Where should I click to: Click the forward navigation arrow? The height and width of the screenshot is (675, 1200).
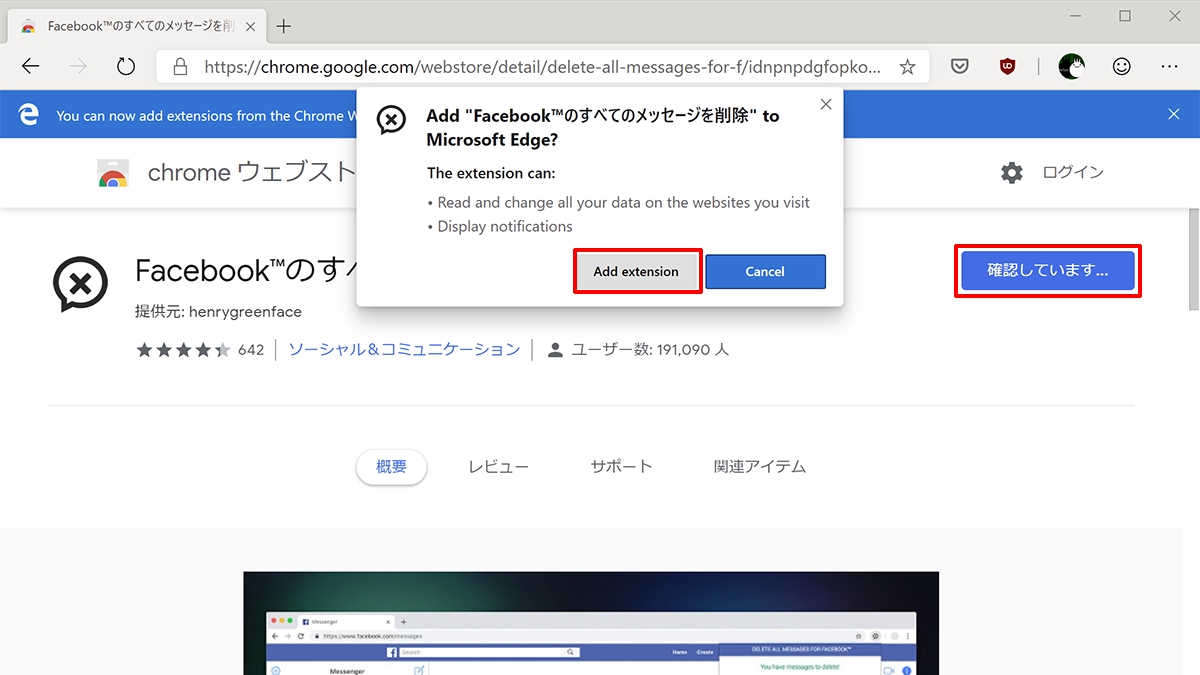pyautogui.click(x=78, y=67)
